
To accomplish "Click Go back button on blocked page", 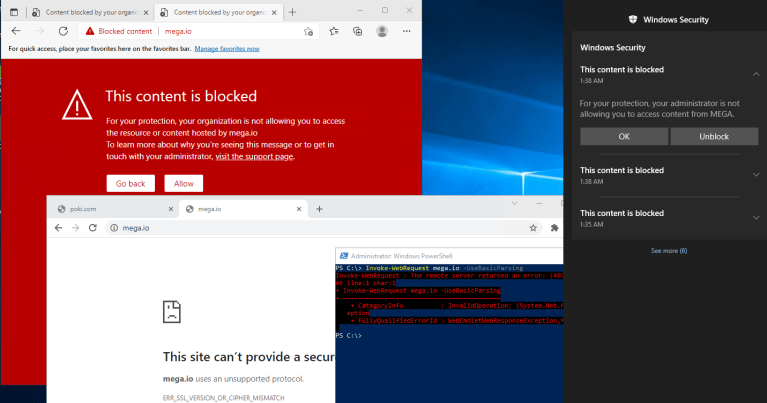I will (x=131, y=183).
